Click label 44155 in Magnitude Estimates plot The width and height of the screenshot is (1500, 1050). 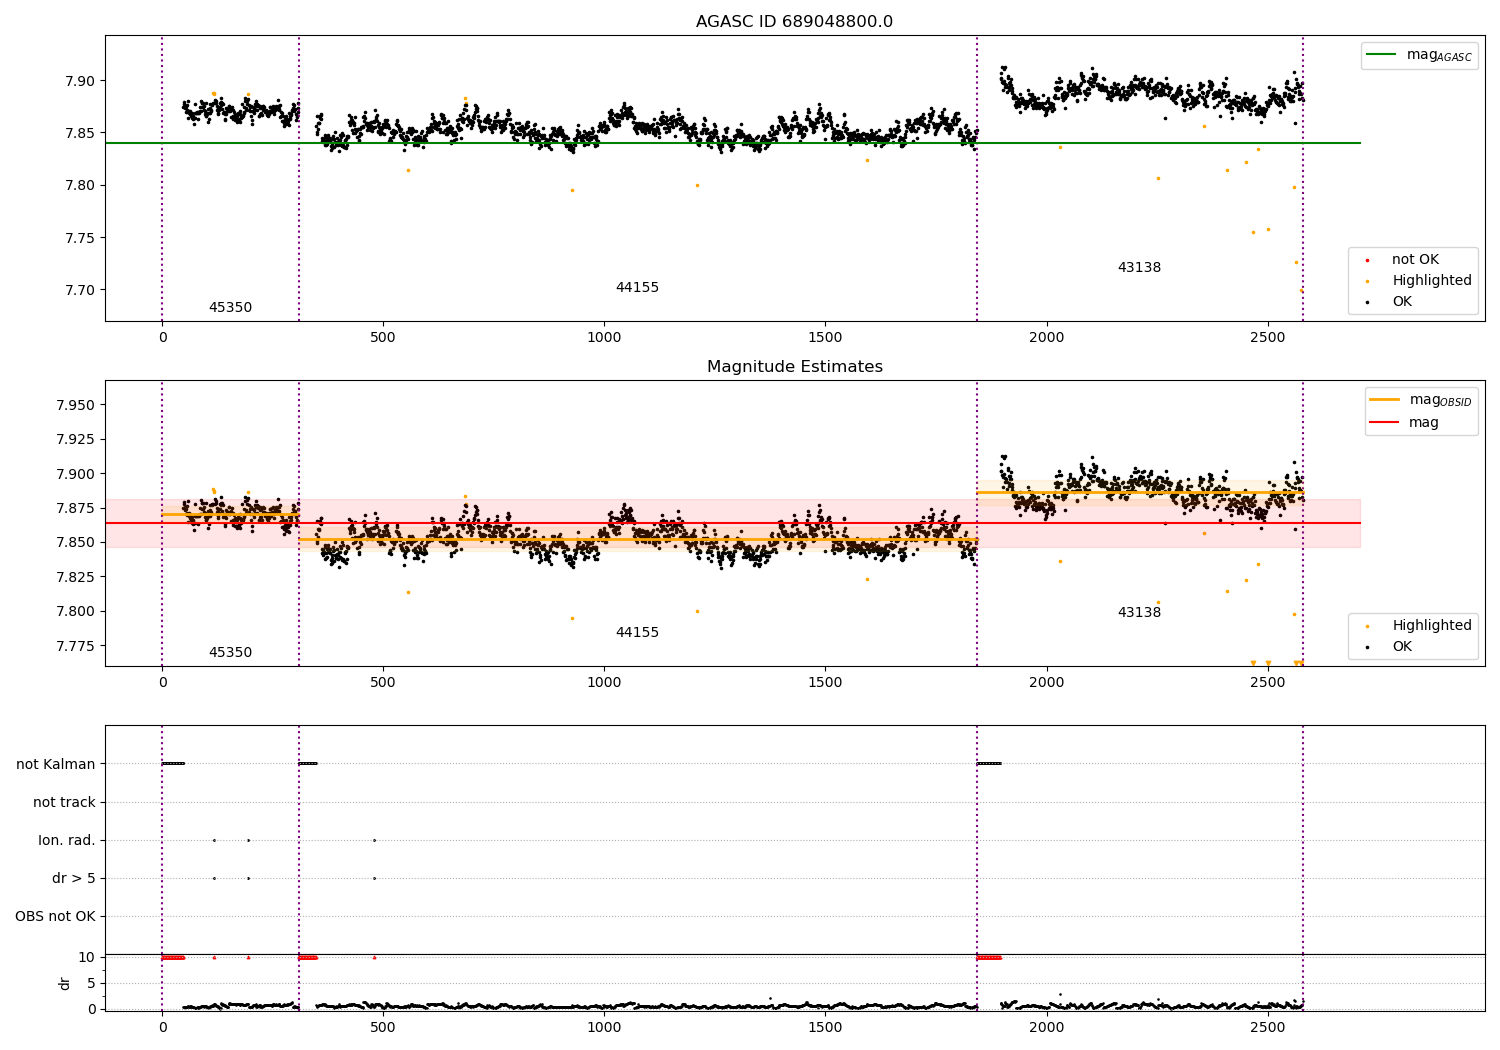point(637,633)
